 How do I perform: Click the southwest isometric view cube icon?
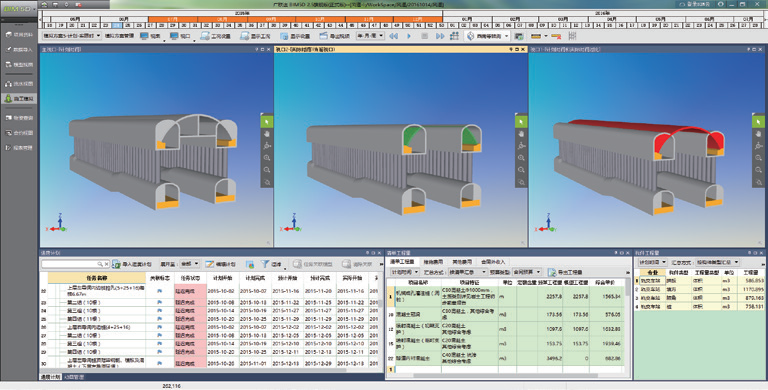(x=470, y=36)
